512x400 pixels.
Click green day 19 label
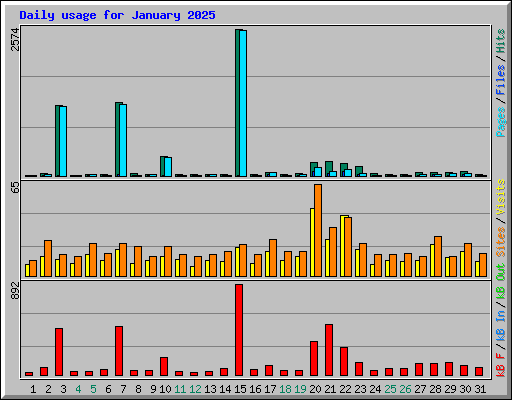pyautogui.click(x=300, y=389)
